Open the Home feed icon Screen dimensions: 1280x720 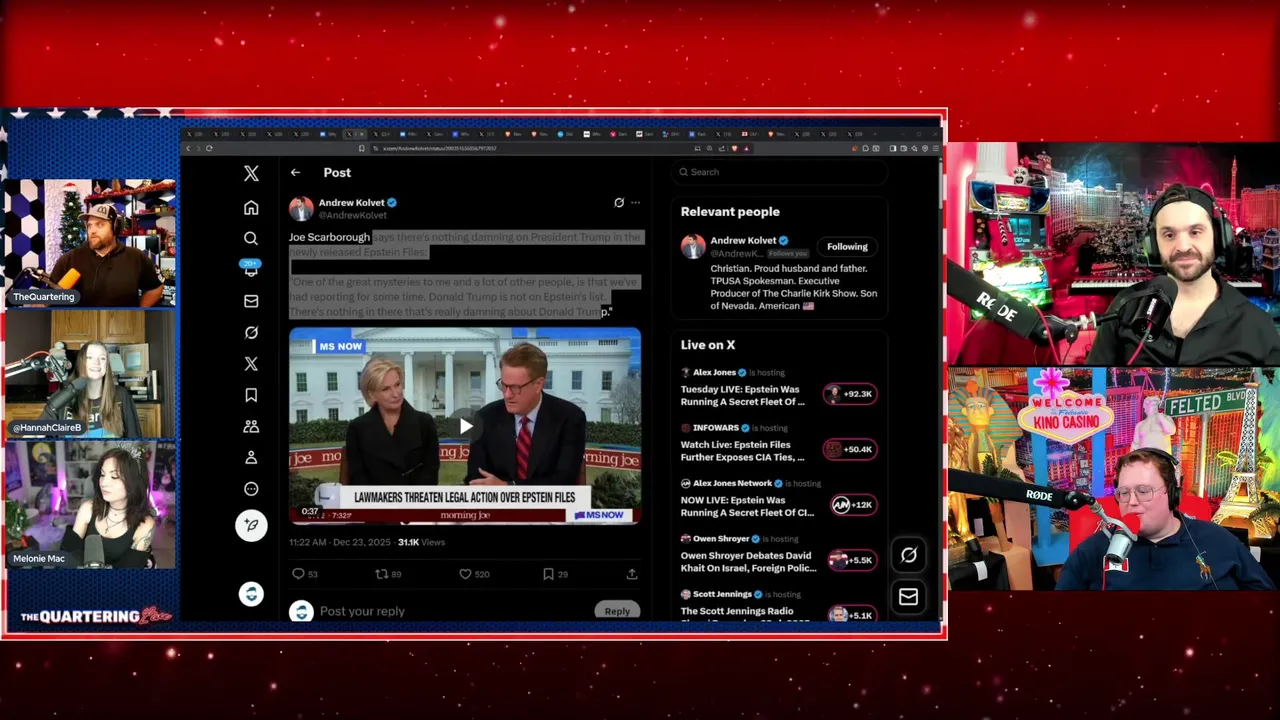[x=251, y=207]
